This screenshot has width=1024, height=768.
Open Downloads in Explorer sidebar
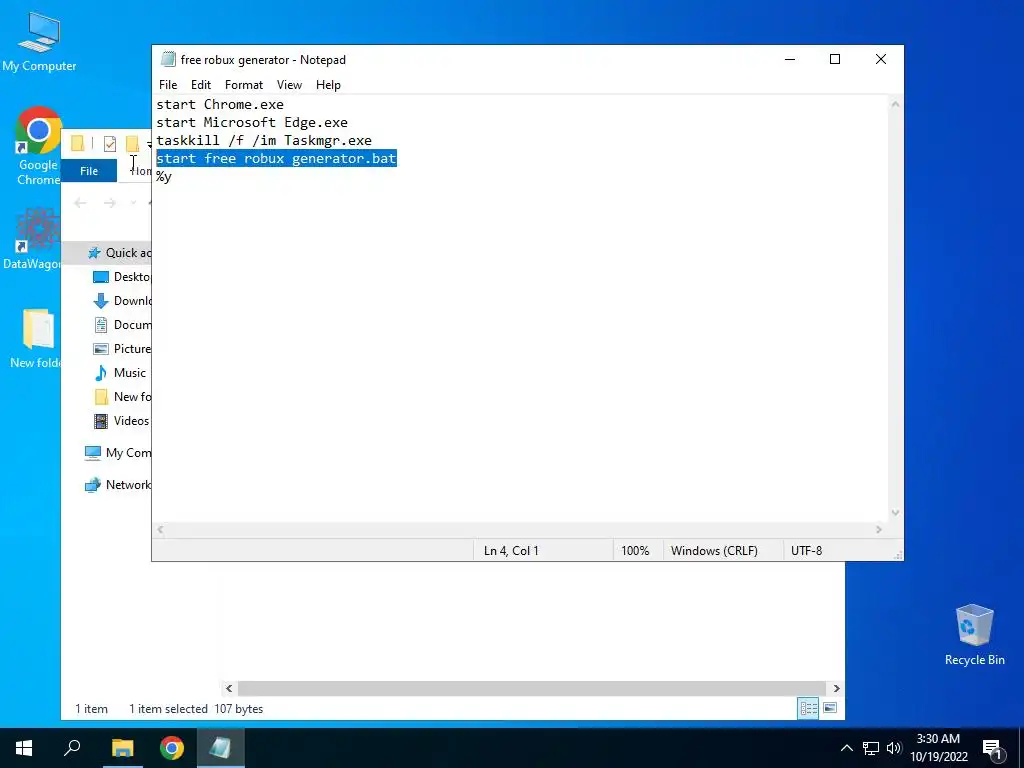pyautogui.click(x=123, y=301)
